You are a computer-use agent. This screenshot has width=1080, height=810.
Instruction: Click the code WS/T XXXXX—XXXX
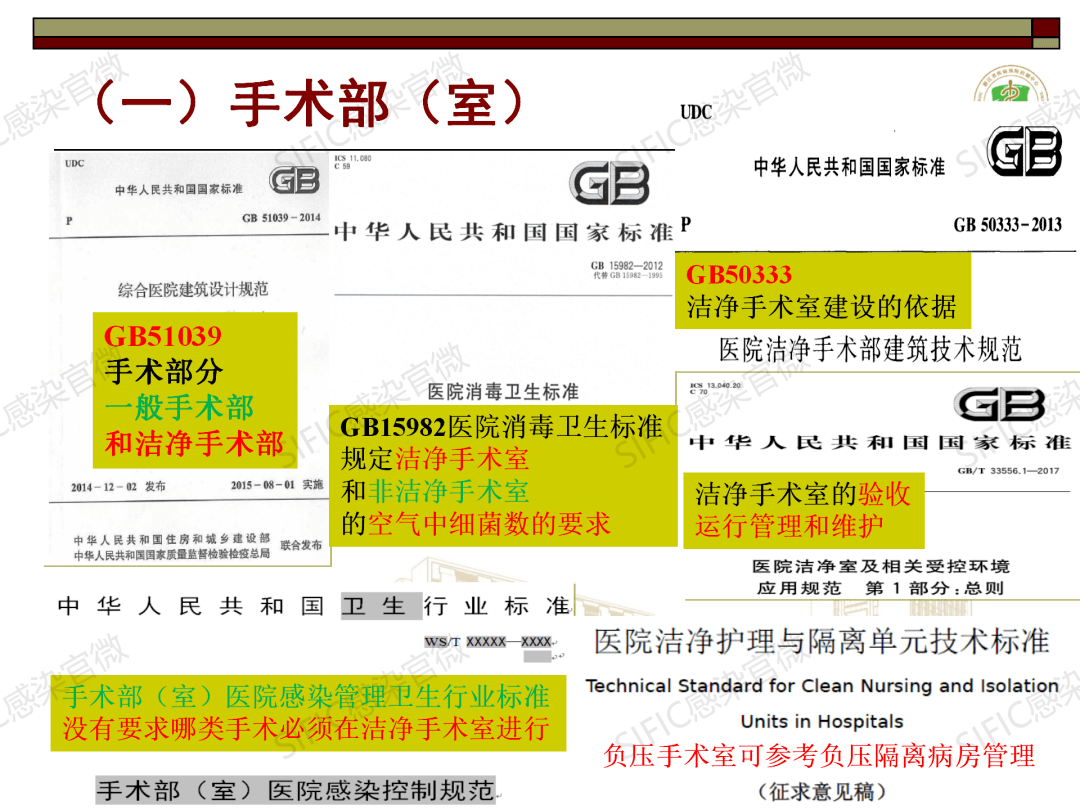coord(488,642)
